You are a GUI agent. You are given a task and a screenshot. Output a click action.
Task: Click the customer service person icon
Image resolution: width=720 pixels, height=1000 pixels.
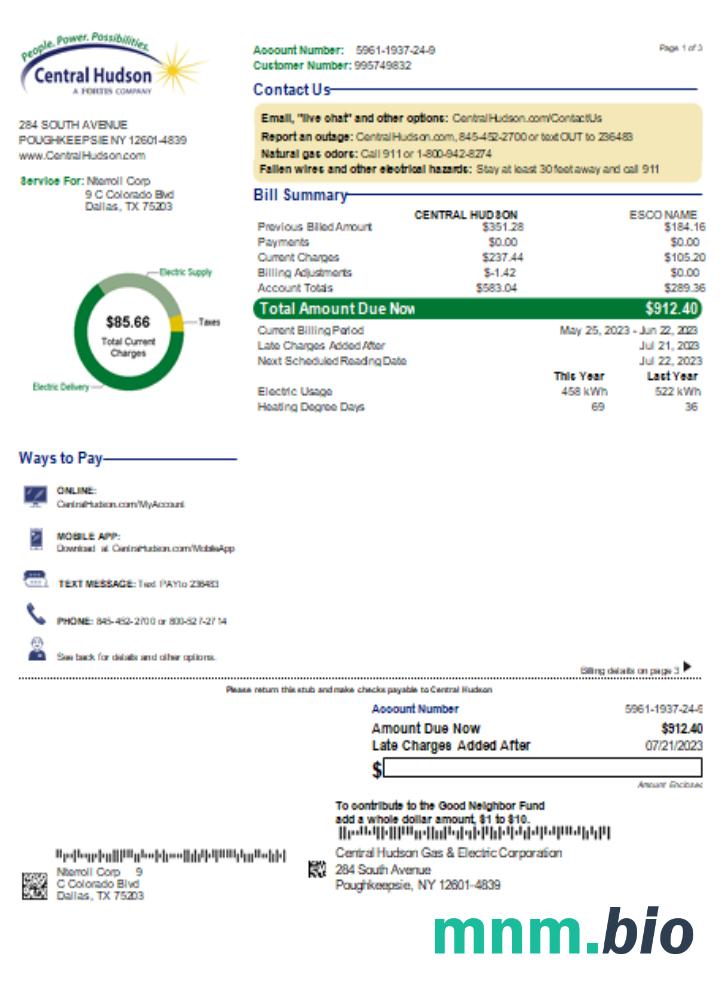[36, 649]
